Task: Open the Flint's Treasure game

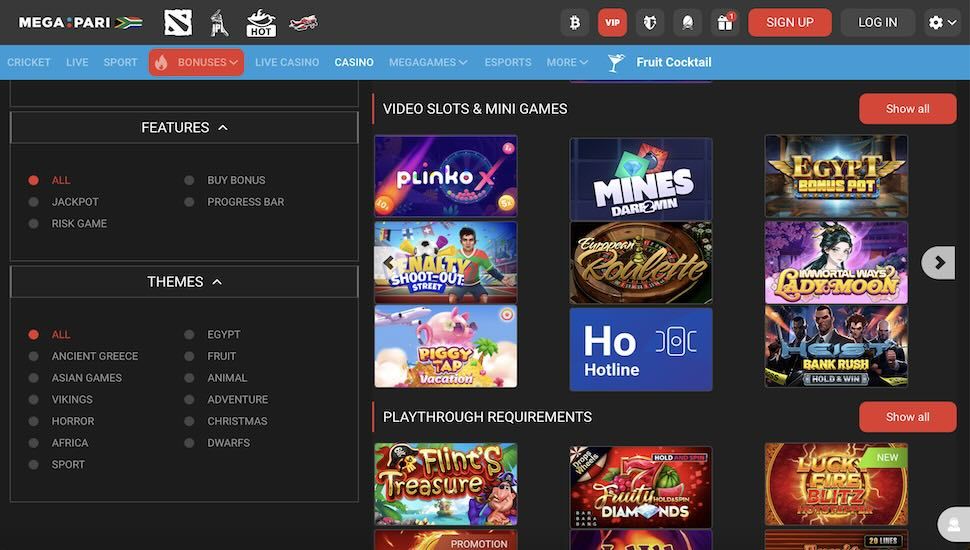Action: 446,484
